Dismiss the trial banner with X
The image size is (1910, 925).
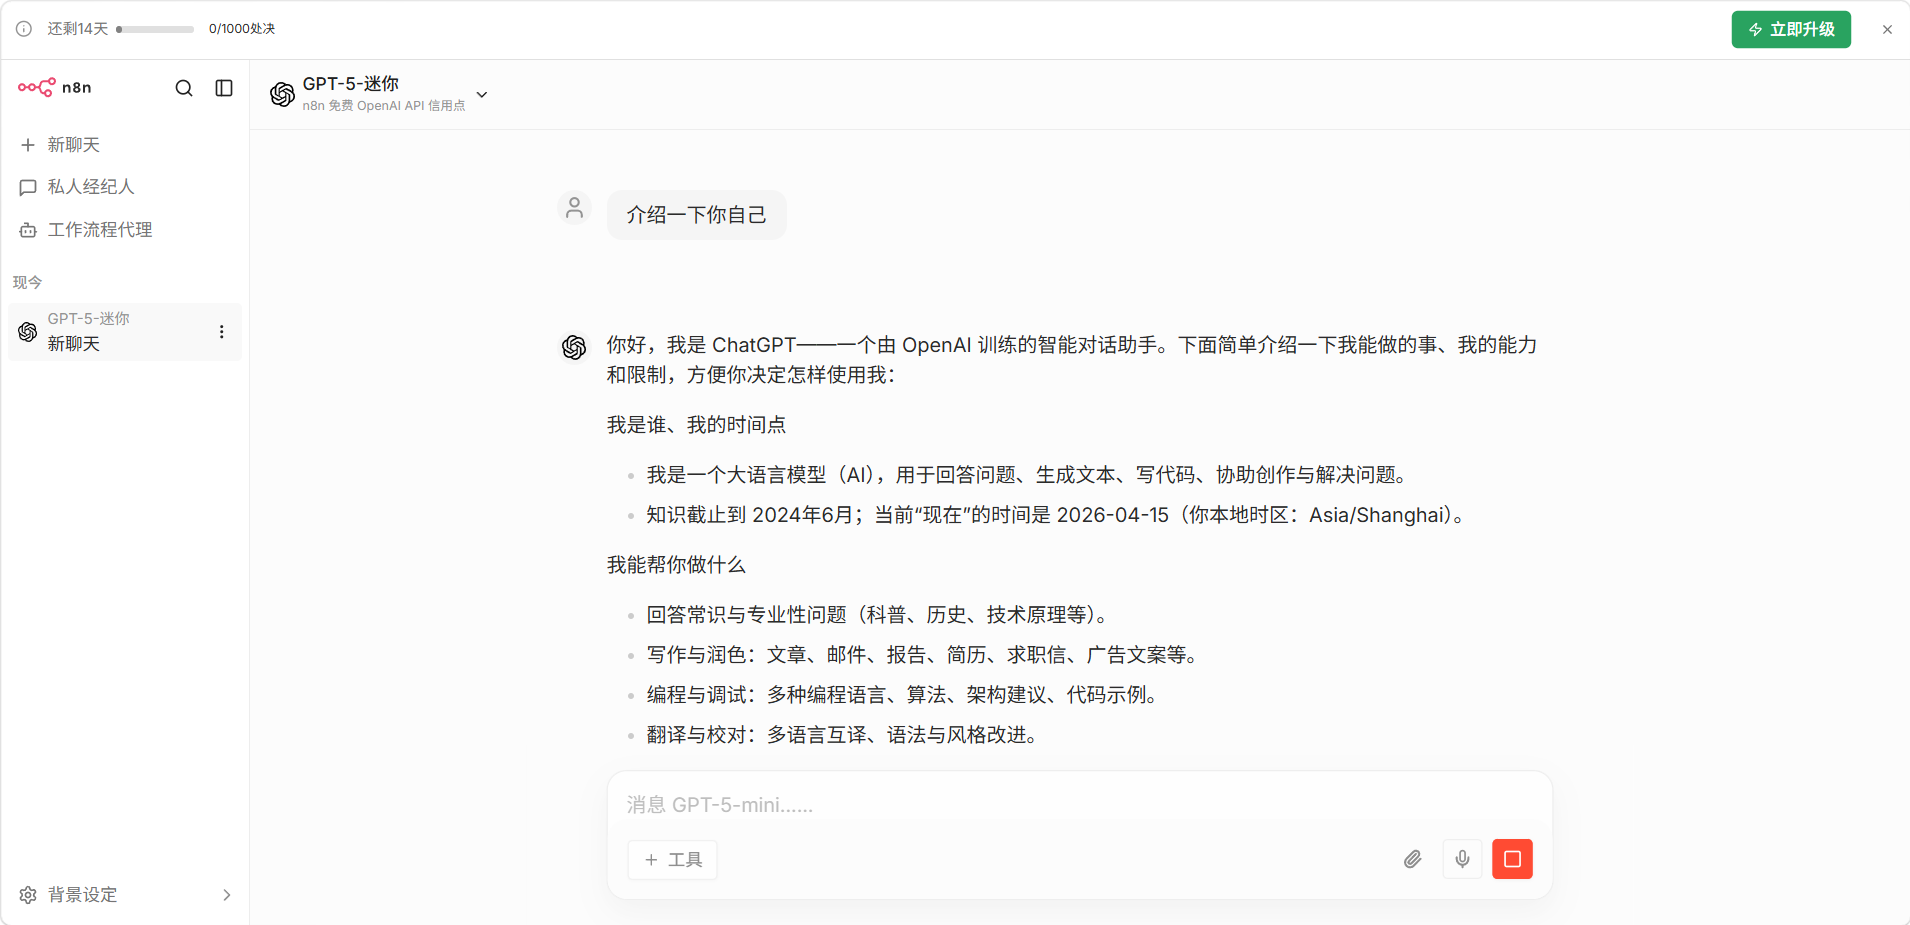1887,29
